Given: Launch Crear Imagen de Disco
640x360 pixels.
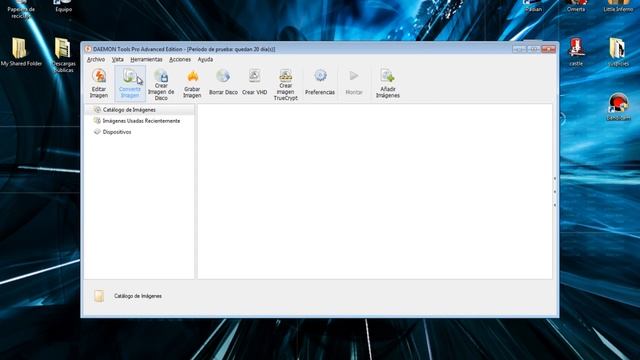Looking at the screenshot, I should [161, 84].
